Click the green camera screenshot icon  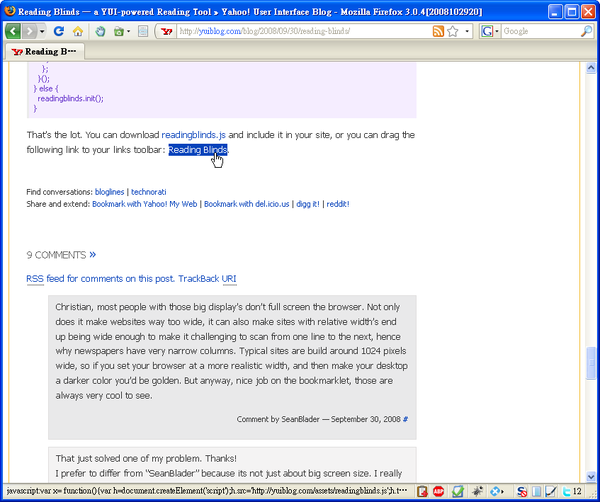point(119,31)
